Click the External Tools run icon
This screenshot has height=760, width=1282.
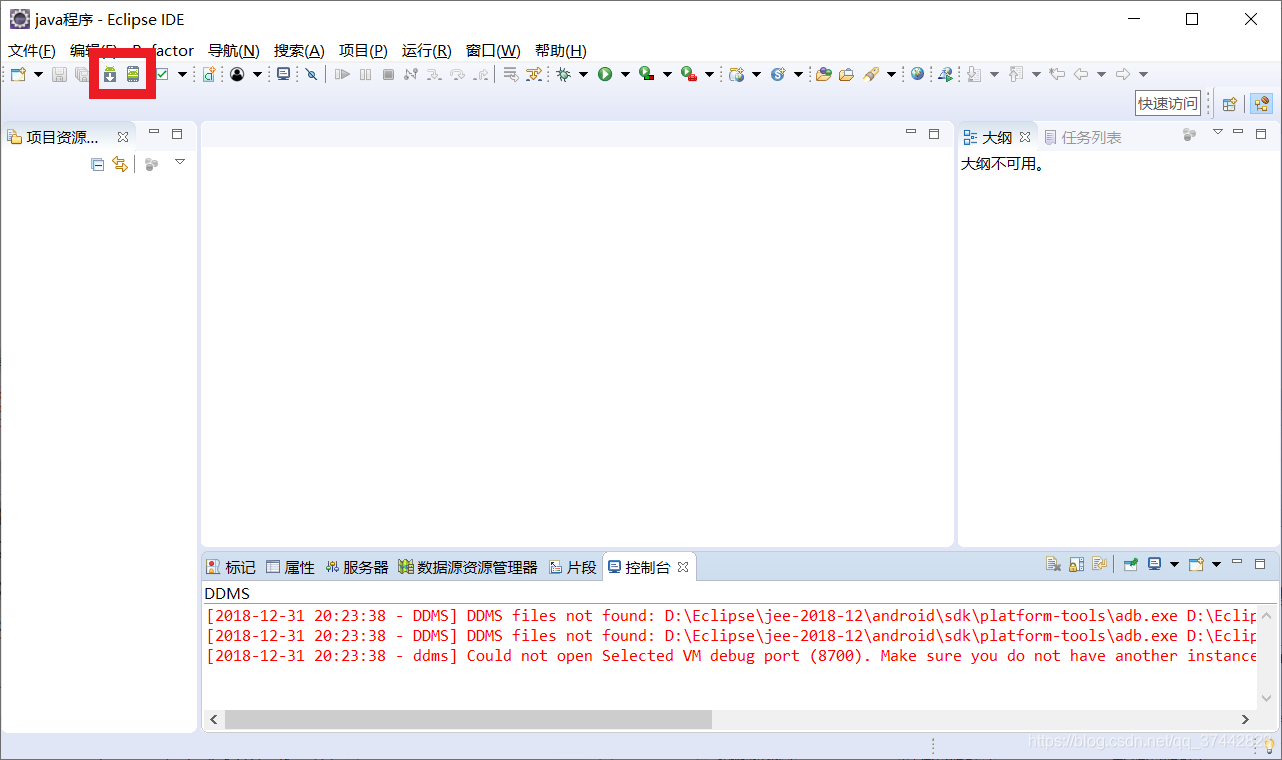pyautogui.click(x=689, y=74)
